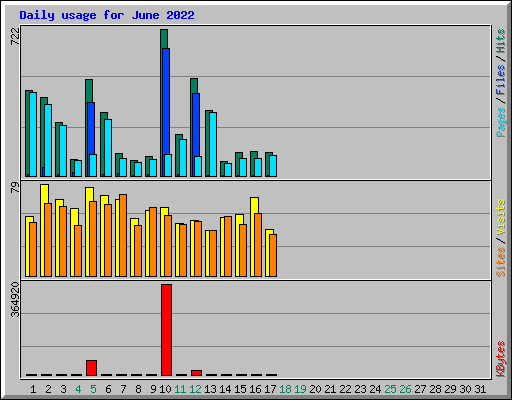The height and width of the screenshot is (400, 512).
Task: Click the tall blue files bar for day 10
Action: pos(166,100)
